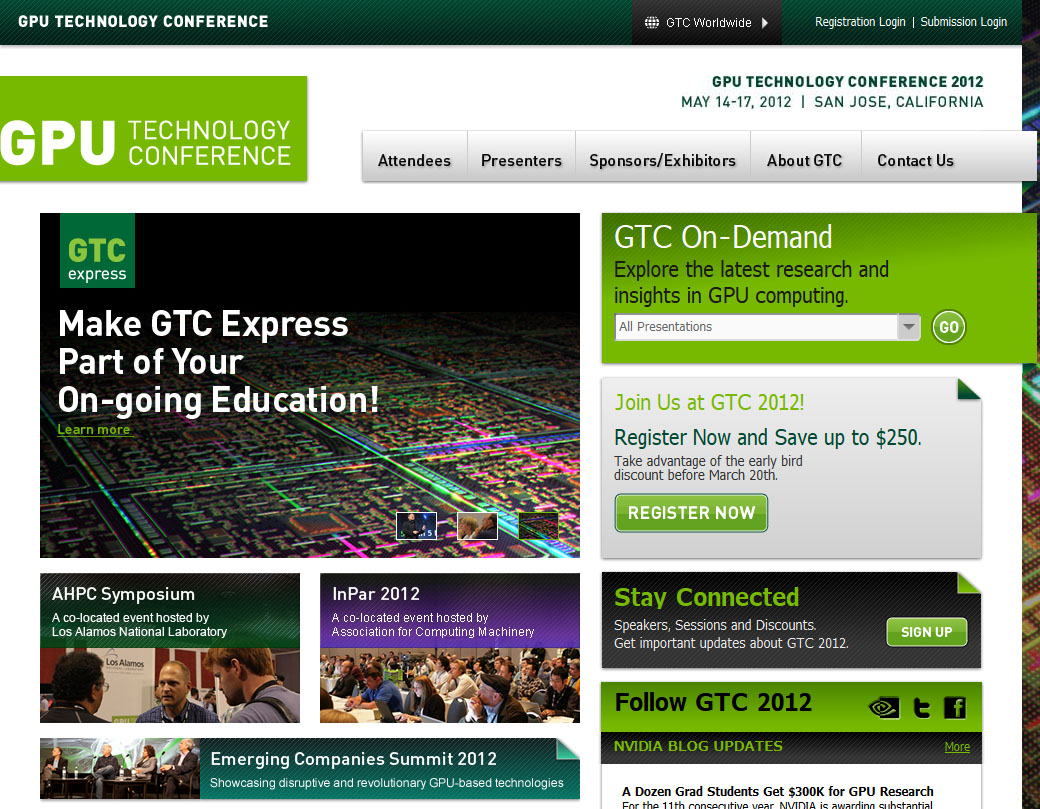Open the Emerging Companies Summit 2012 banner

[310, 769]
